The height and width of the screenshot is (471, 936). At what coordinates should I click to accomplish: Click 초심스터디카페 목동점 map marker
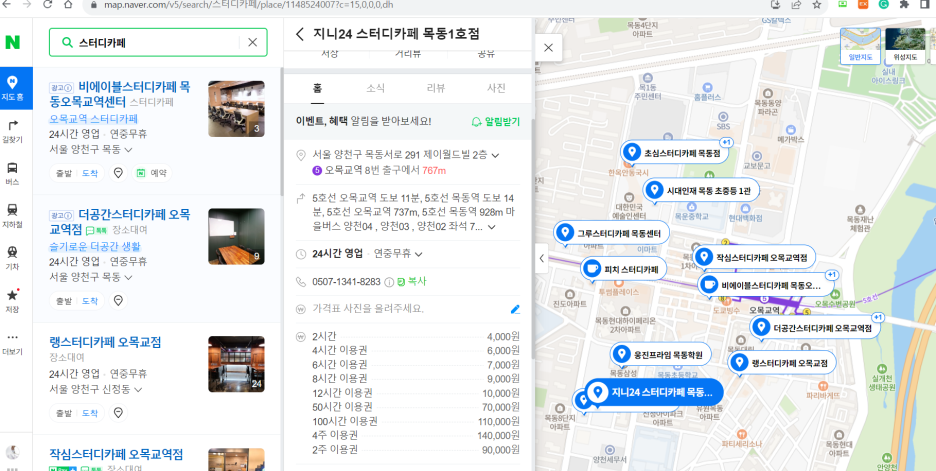pos(674,153)
